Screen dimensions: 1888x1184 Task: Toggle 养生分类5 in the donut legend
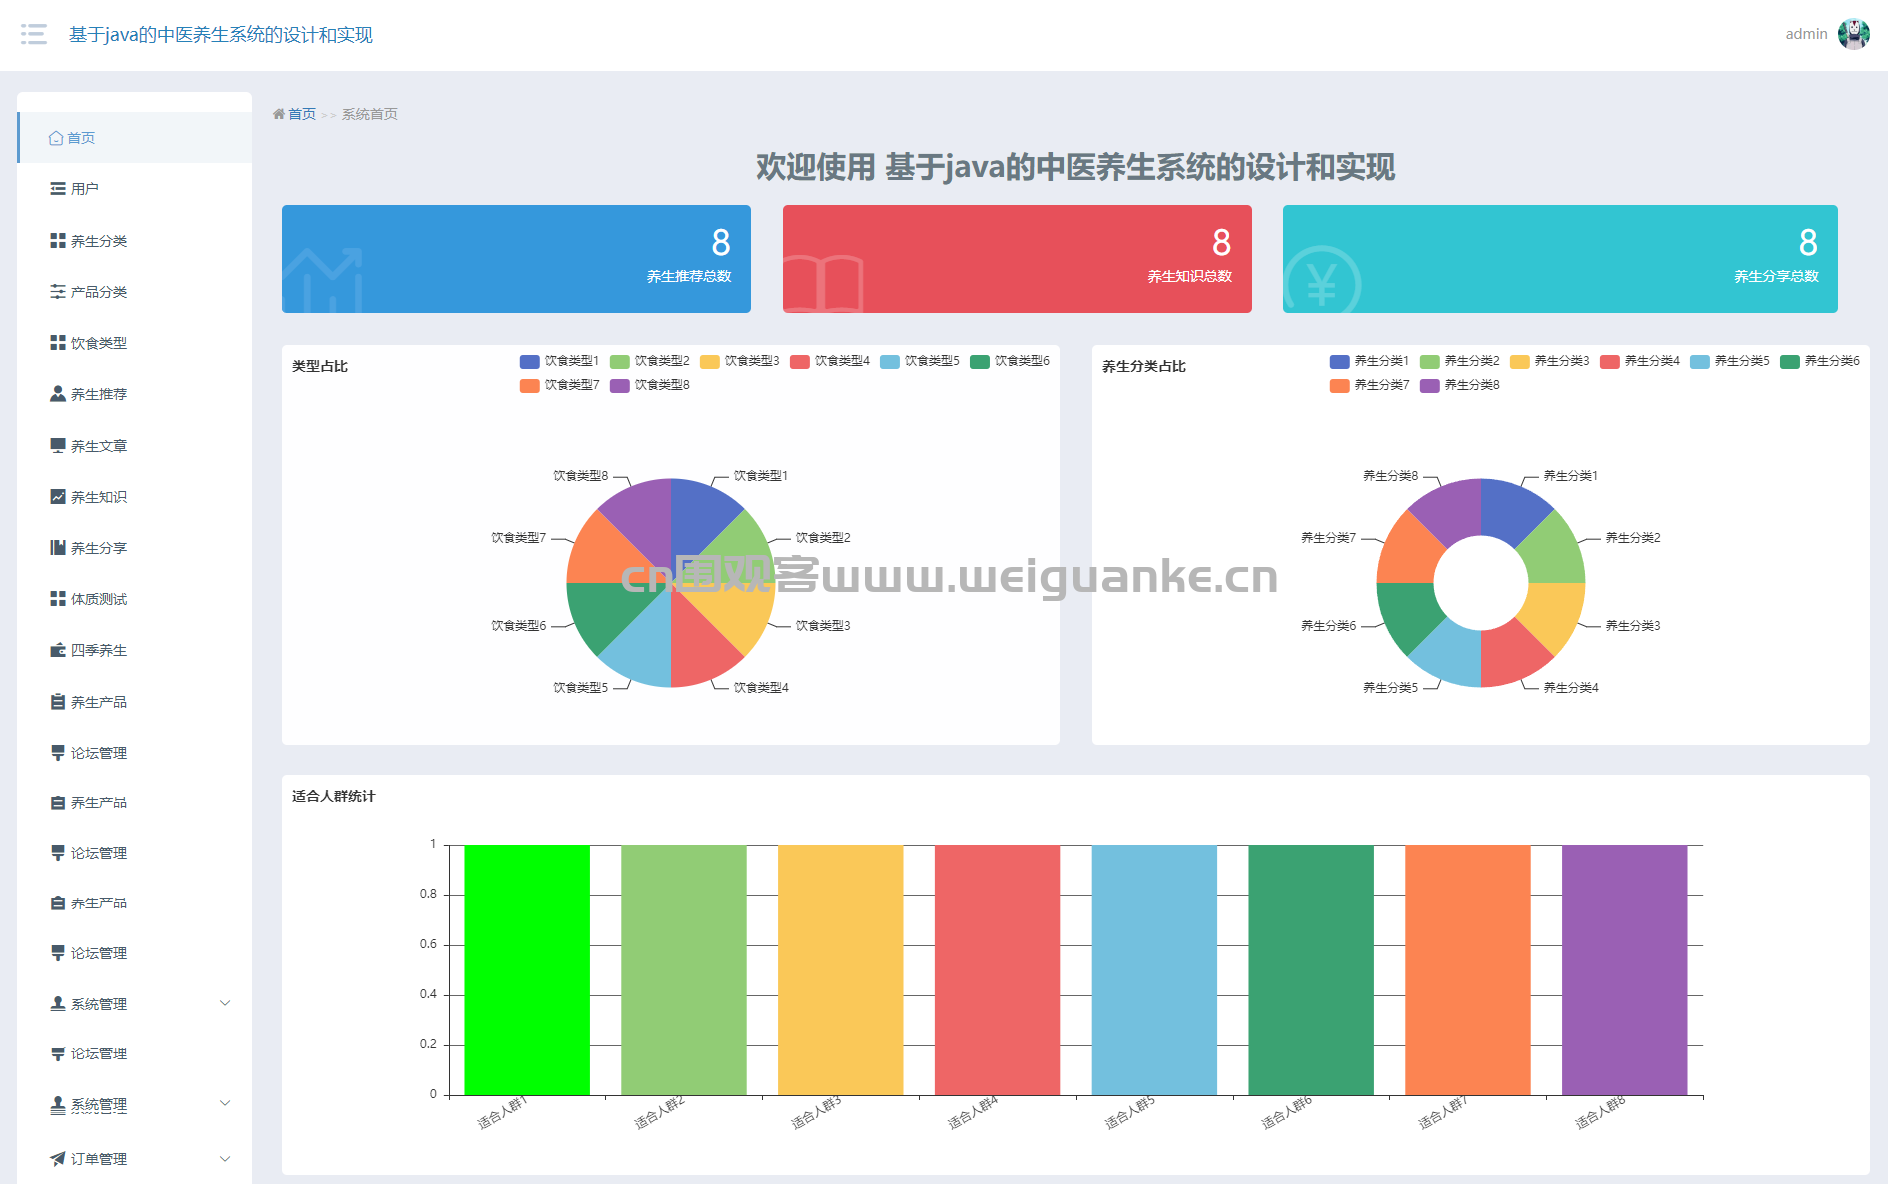(x=1729, y=361)
